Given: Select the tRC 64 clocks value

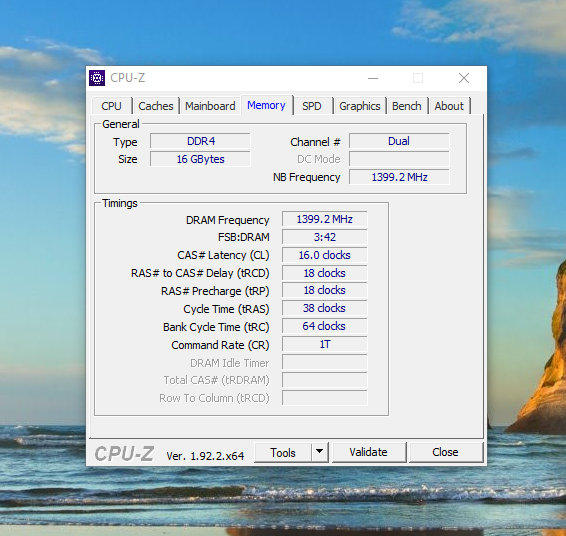Looking at the screenshot, I should point(325,326).
